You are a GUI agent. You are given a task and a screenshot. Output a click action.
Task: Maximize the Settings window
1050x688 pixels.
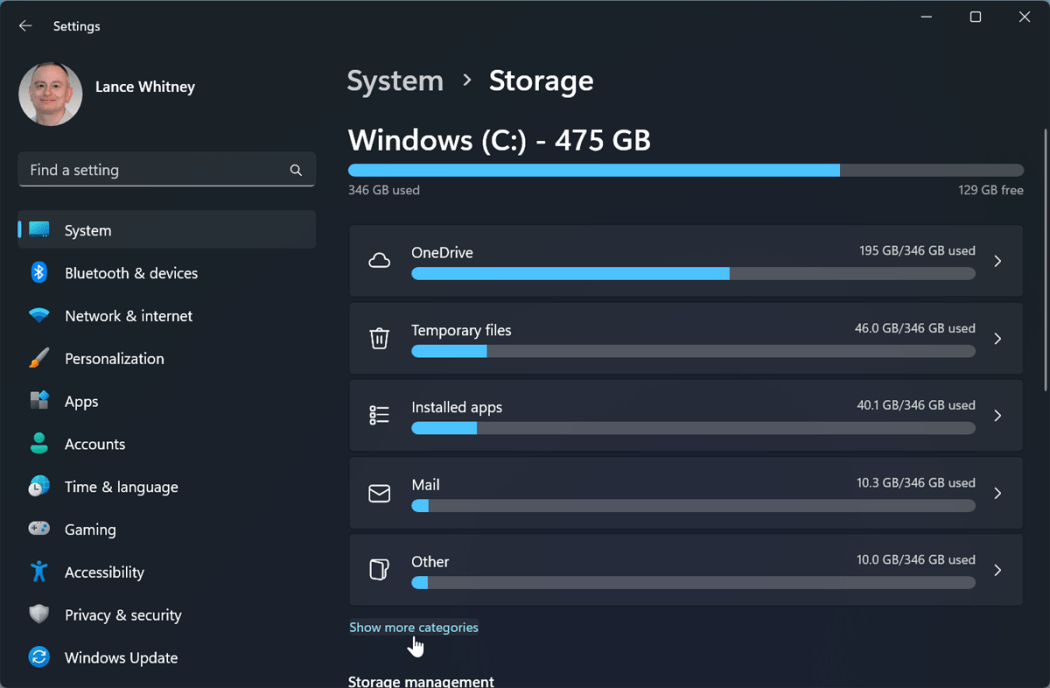(x=976, y=17)
